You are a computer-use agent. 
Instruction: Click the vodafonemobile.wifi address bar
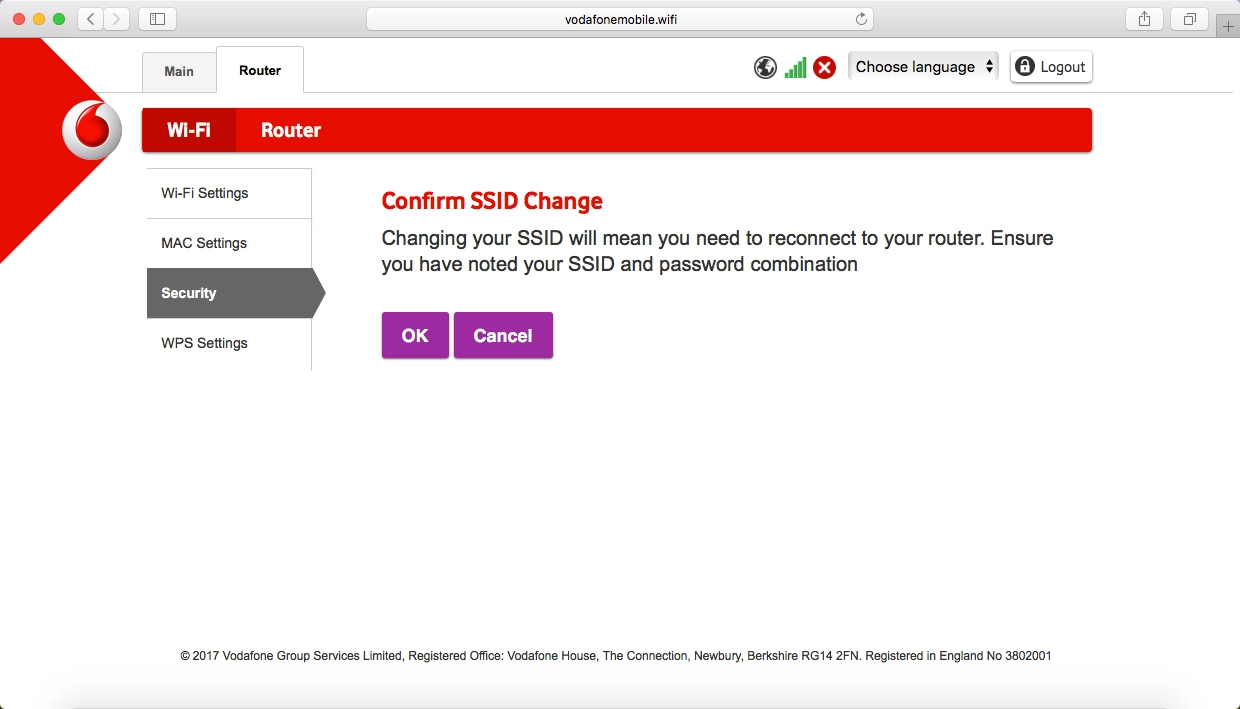(x=620, y=19)
